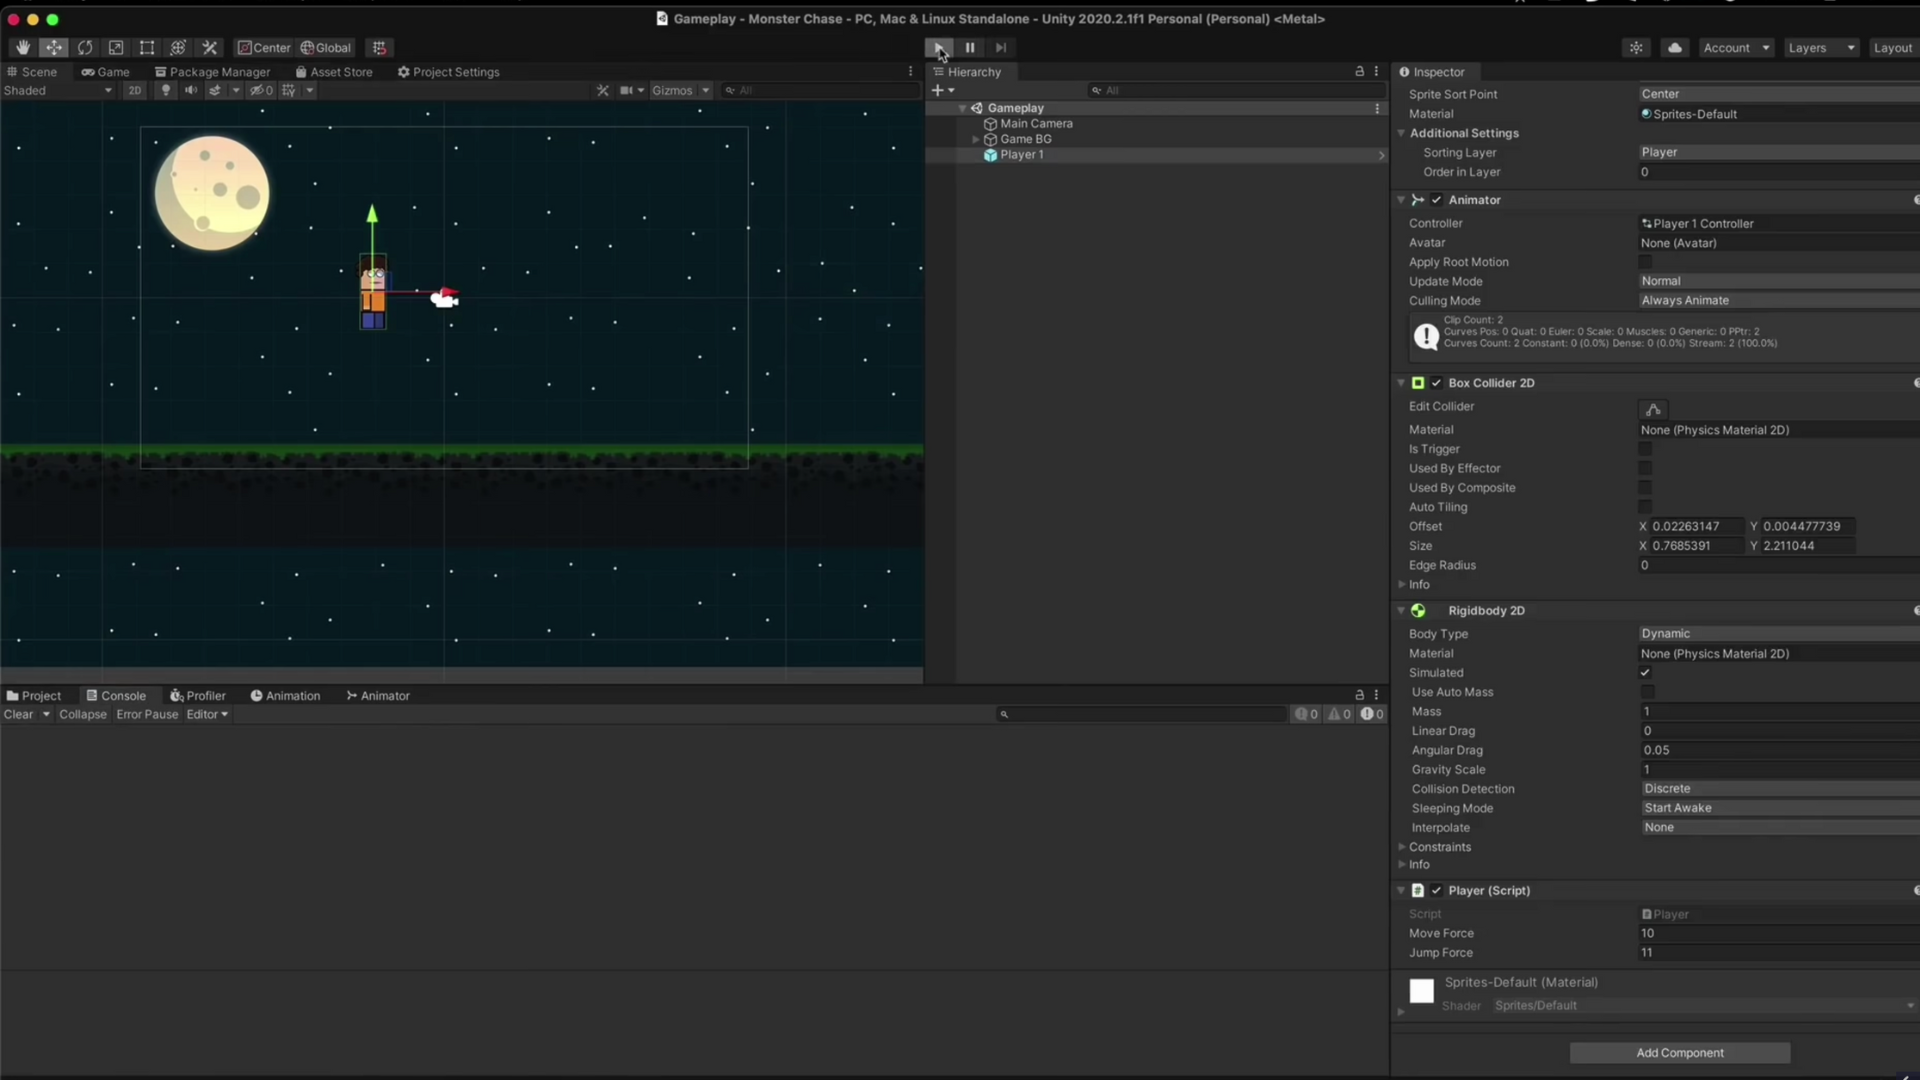1920x1080 pixels.
Task: Click the Step frame button
Action: (1000, 48)
